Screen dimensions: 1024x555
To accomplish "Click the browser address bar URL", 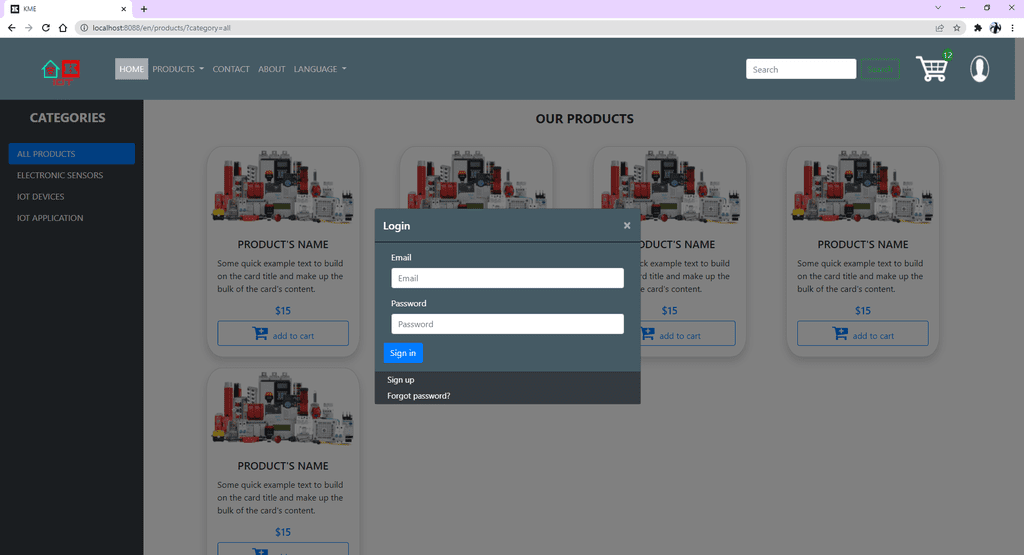I will [161, 27].
